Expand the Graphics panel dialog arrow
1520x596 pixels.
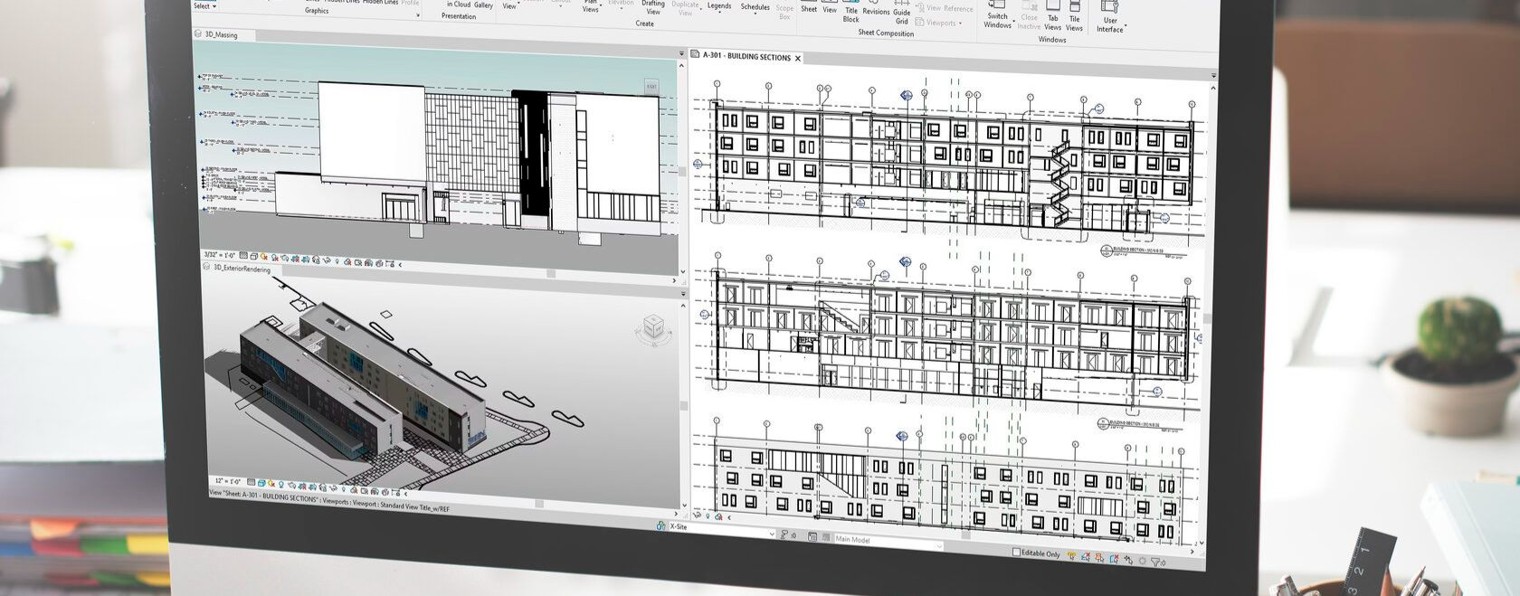(x=418, y=15)
